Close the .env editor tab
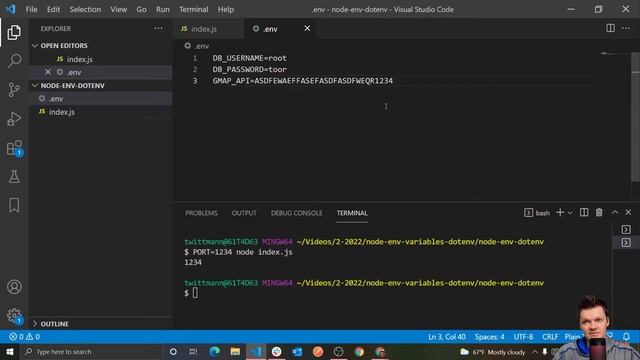 (307, 28)
